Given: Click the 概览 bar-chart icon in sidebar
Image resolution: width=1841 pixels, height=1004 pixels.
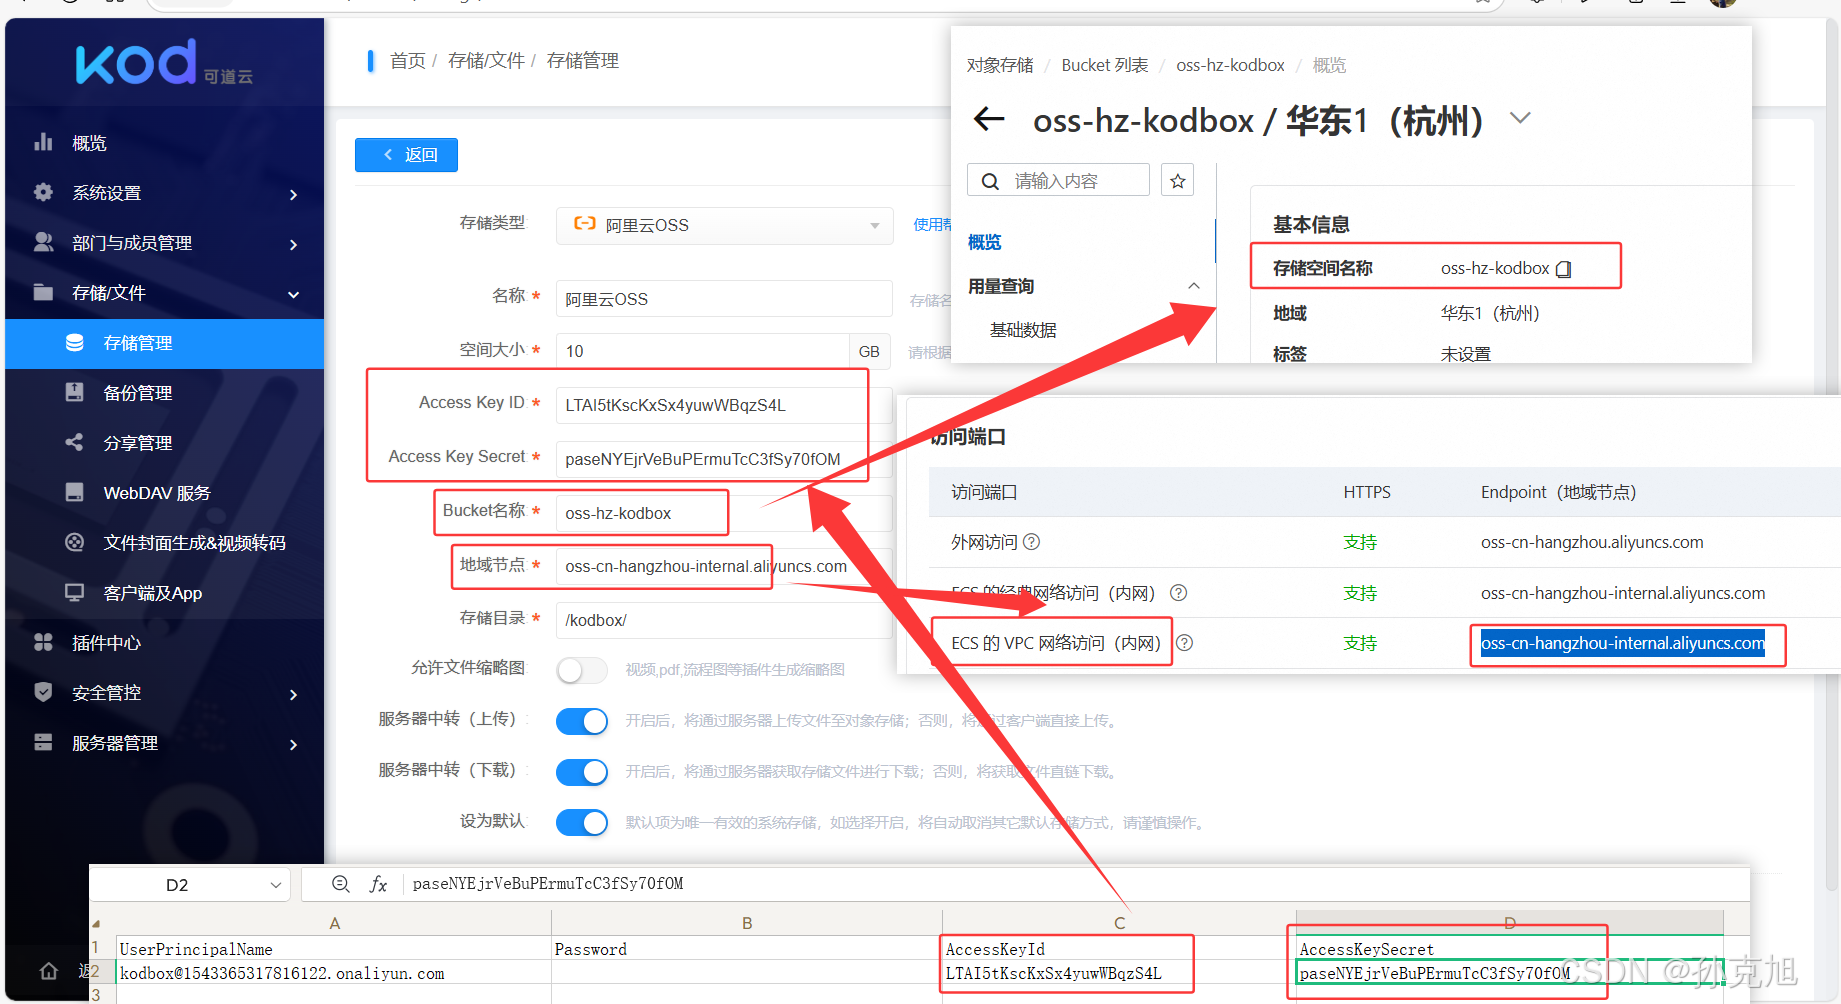Looking at the screenshot, I should pyautogui.click(x=43, y=142).
